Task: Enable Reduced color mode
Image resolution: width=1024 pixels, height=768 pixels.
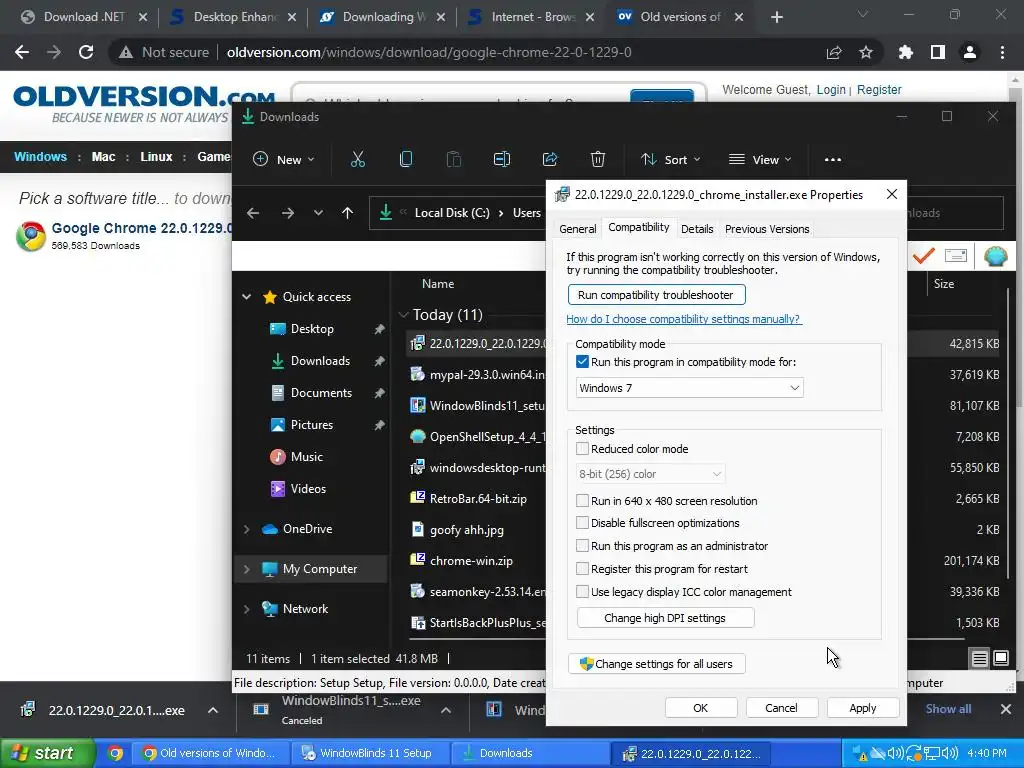Action: pos(582,449)
